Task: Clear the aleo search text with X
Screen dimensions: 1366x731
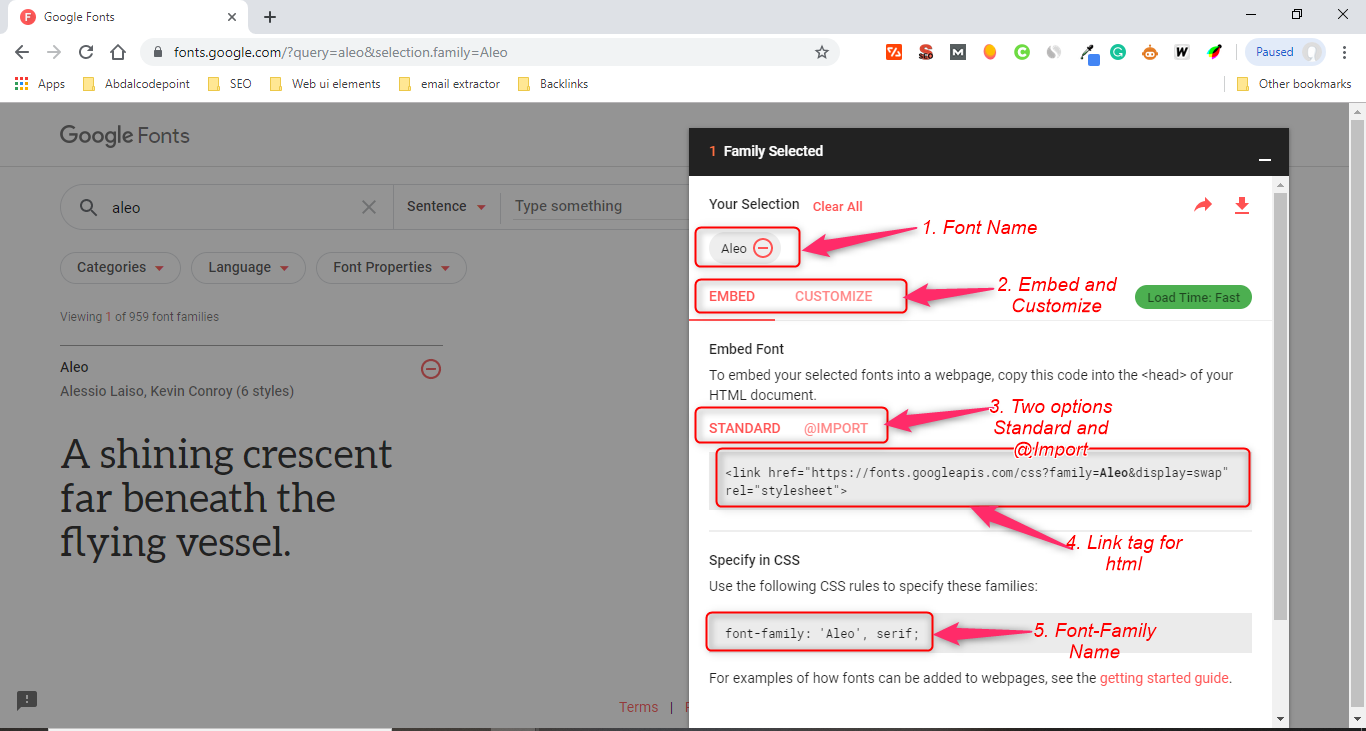Action: pos(369,207)
